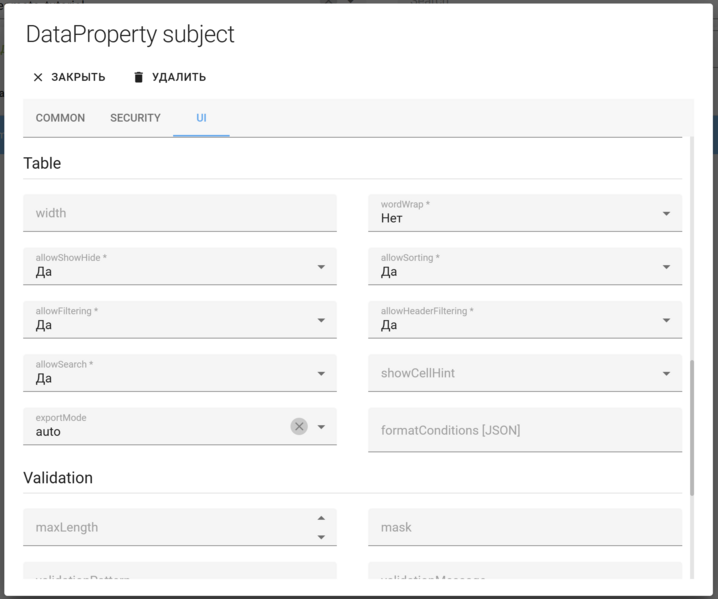Open the allowSorting dropdown
The height and width of the screenshot is (599, 718).
tap(666, 267)
